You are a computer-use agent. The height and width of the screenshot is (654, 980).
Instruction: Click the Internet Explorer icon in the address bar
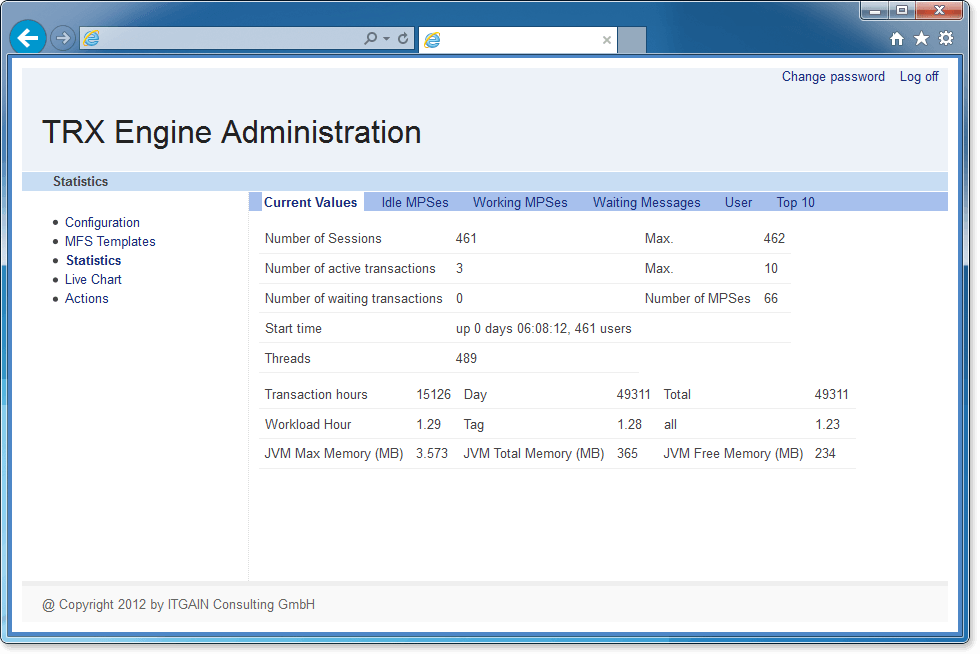[x=91, y=37]
